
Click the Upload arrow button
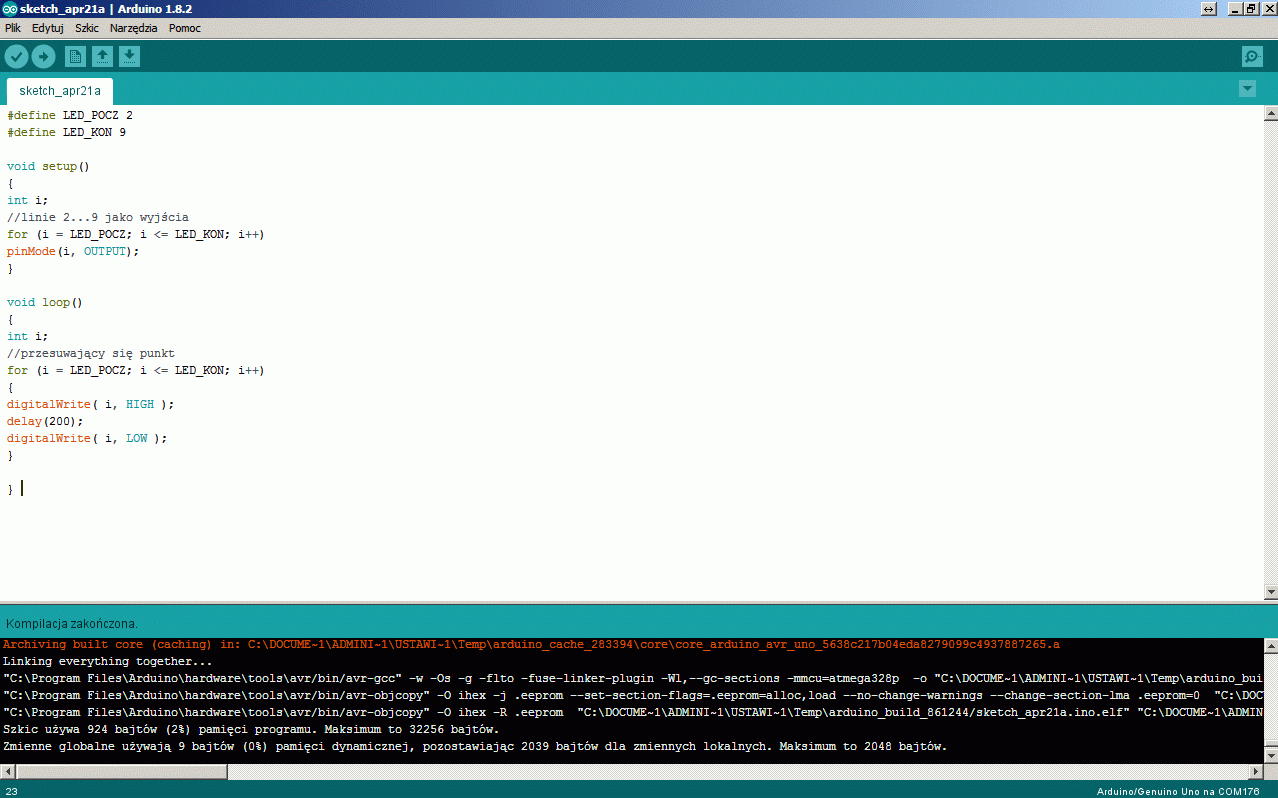(43, 57)
